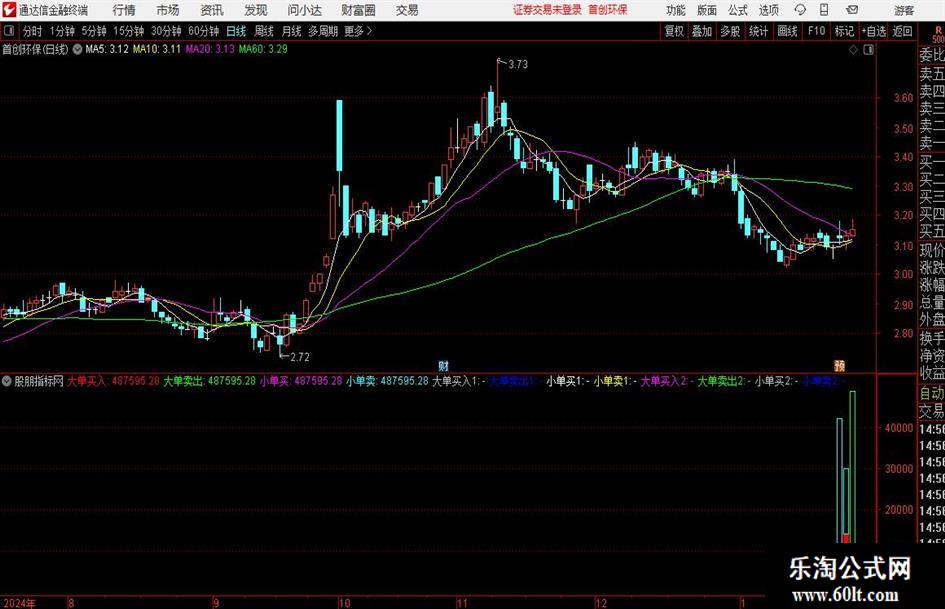Open the 发现 menu
945x609 pixels.
pyautogui.click(x=256, y=10)
